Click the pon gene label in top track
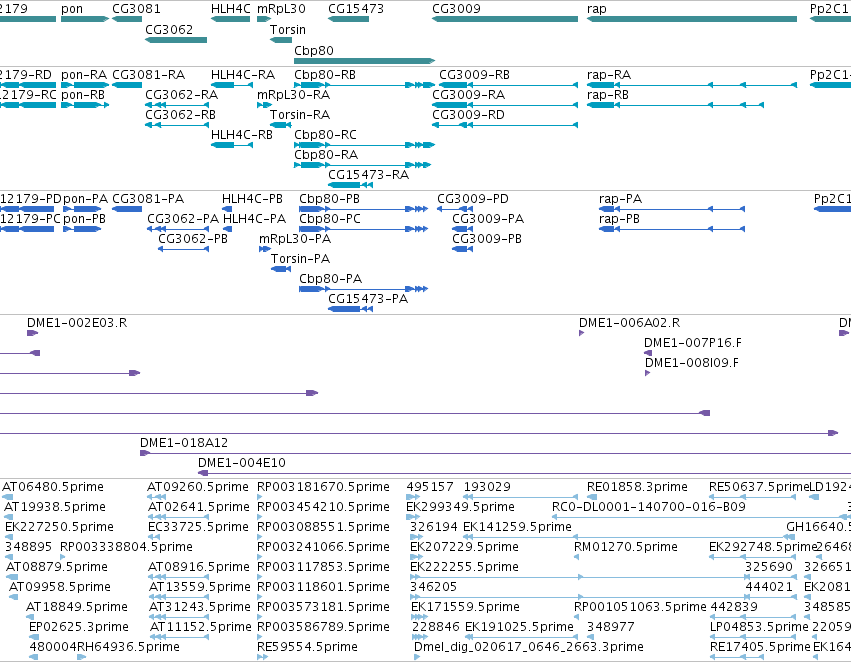This screenshot has width=851, height=662. point(72,9)
